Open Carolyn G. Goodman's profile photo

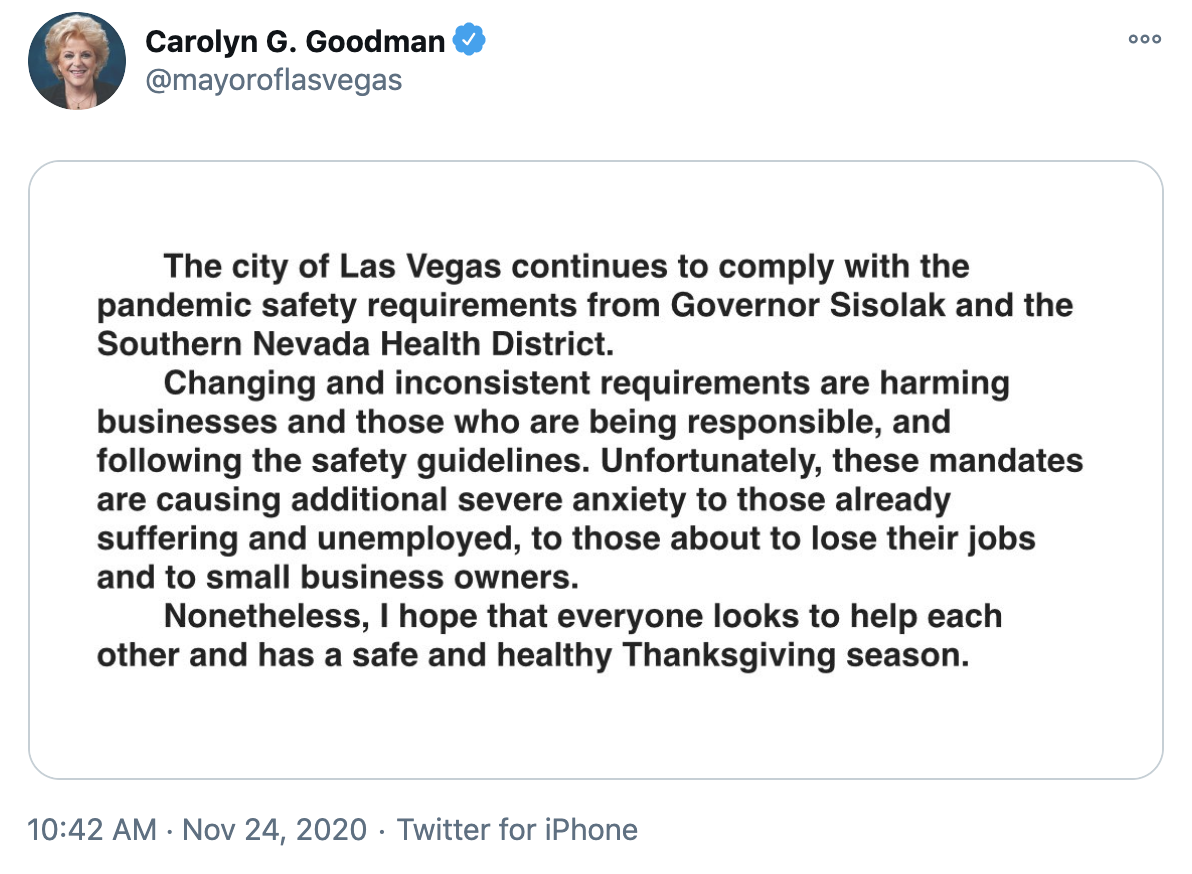click(x=77, y=61)
